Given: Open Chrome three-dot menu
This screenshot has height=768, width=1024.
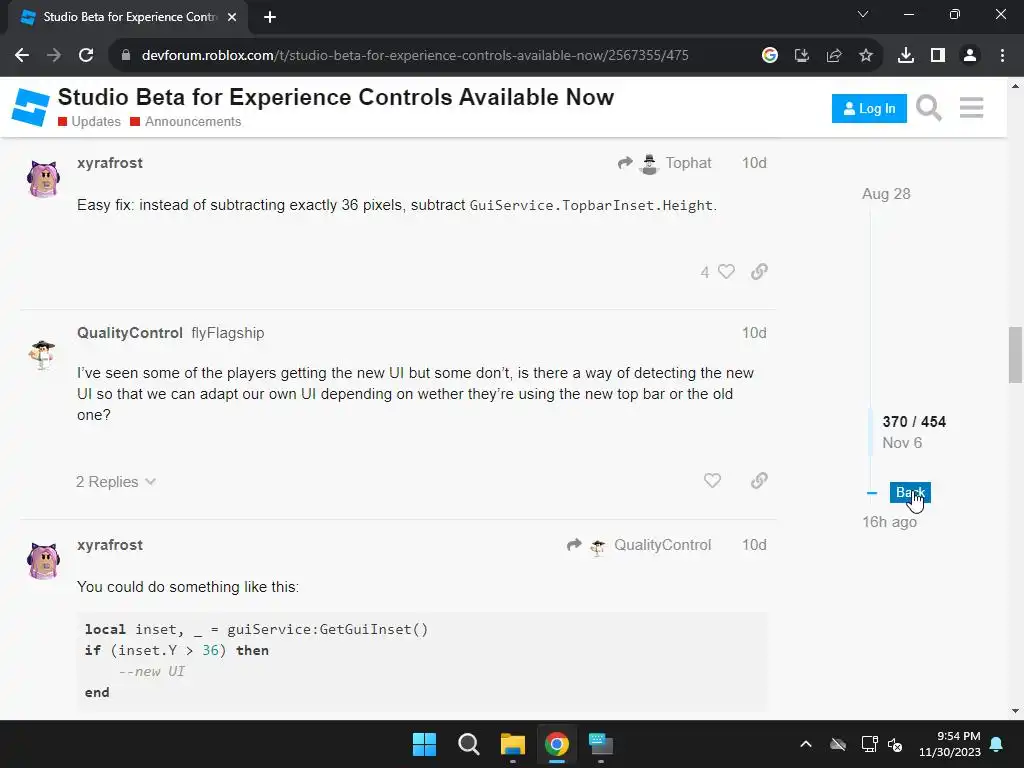Looking at the screenshot, I should tap(1002, 56).
